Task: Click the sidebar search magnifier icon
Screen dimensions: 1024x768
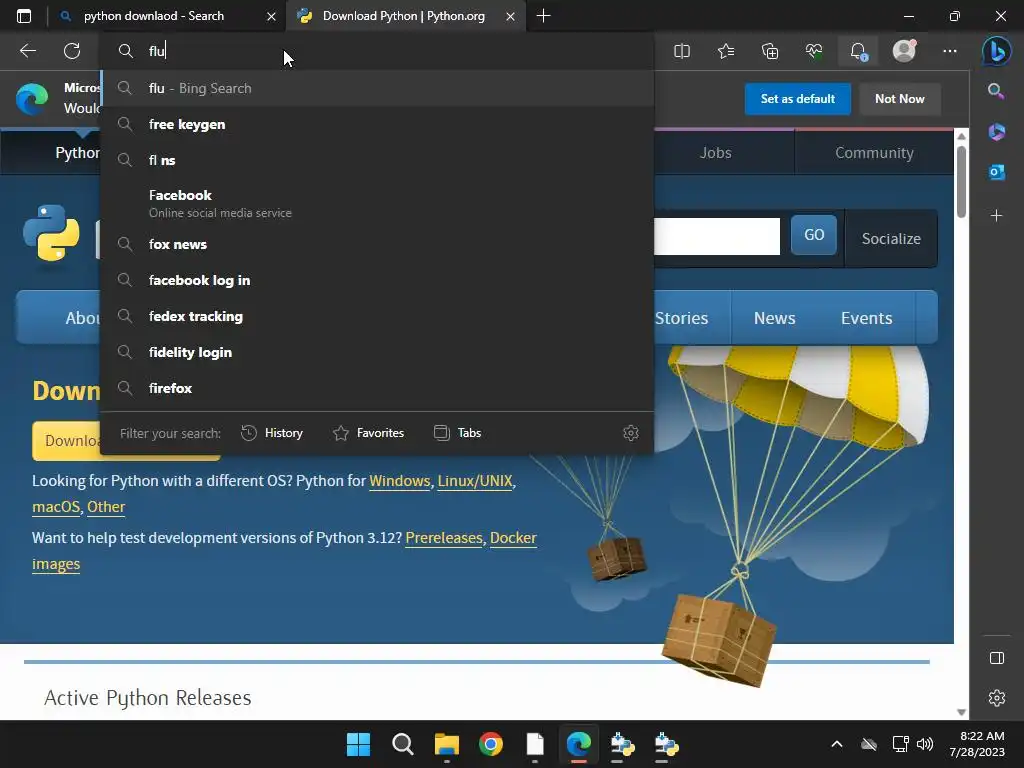Action: click(996, 91)
